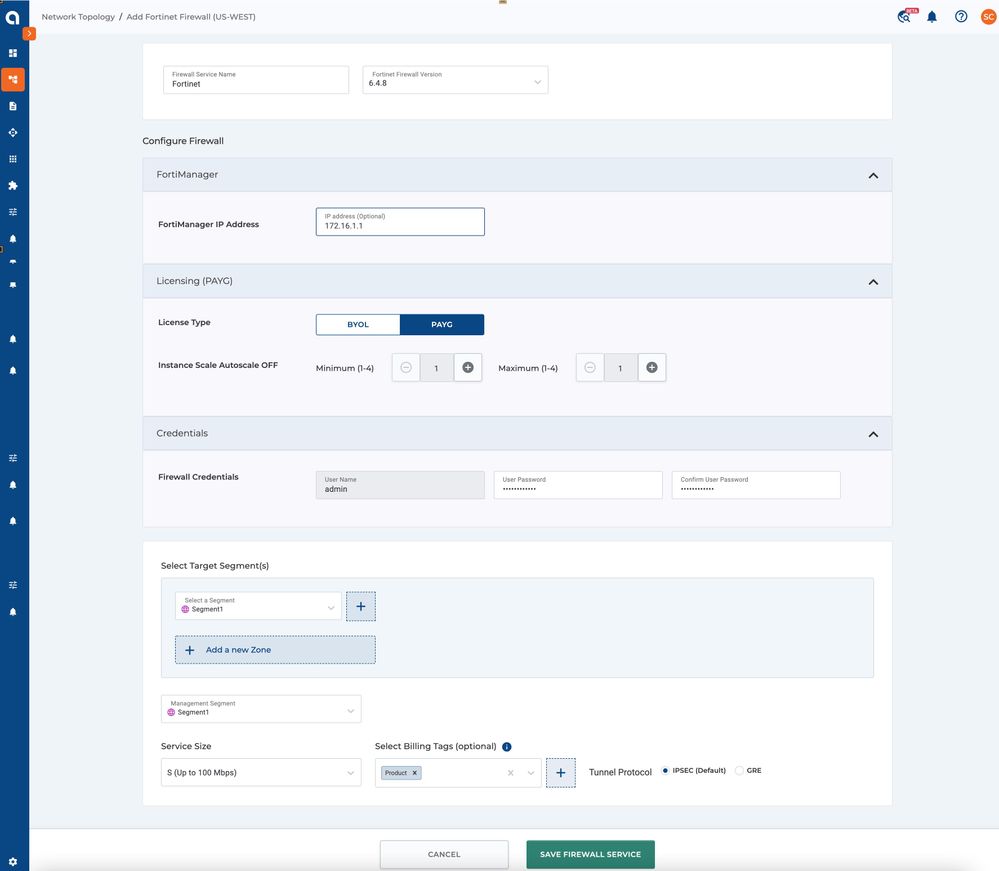Decrease the Minimum instance count
This screenshot has height=871, width=999.
[x=406, y=368]
